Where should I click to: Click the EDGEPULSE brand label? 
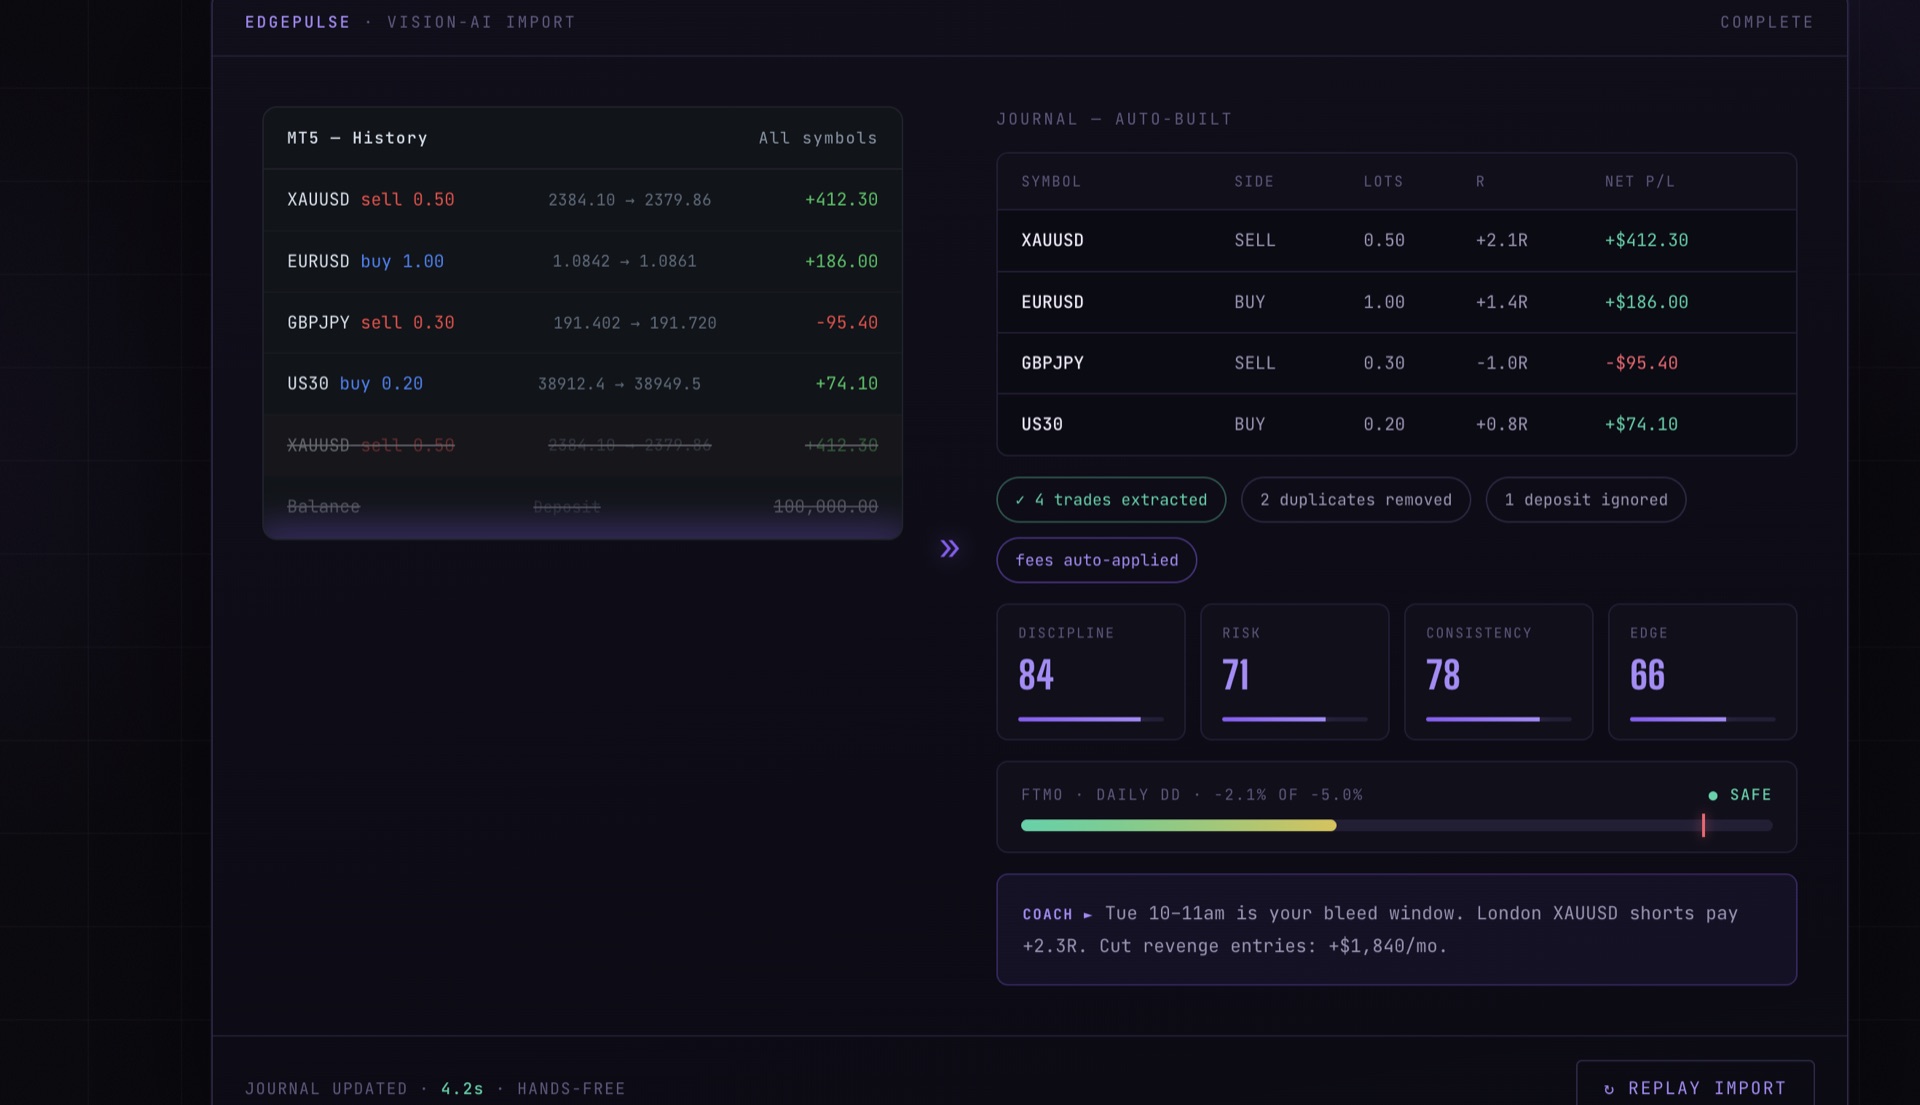click(297, 22)
